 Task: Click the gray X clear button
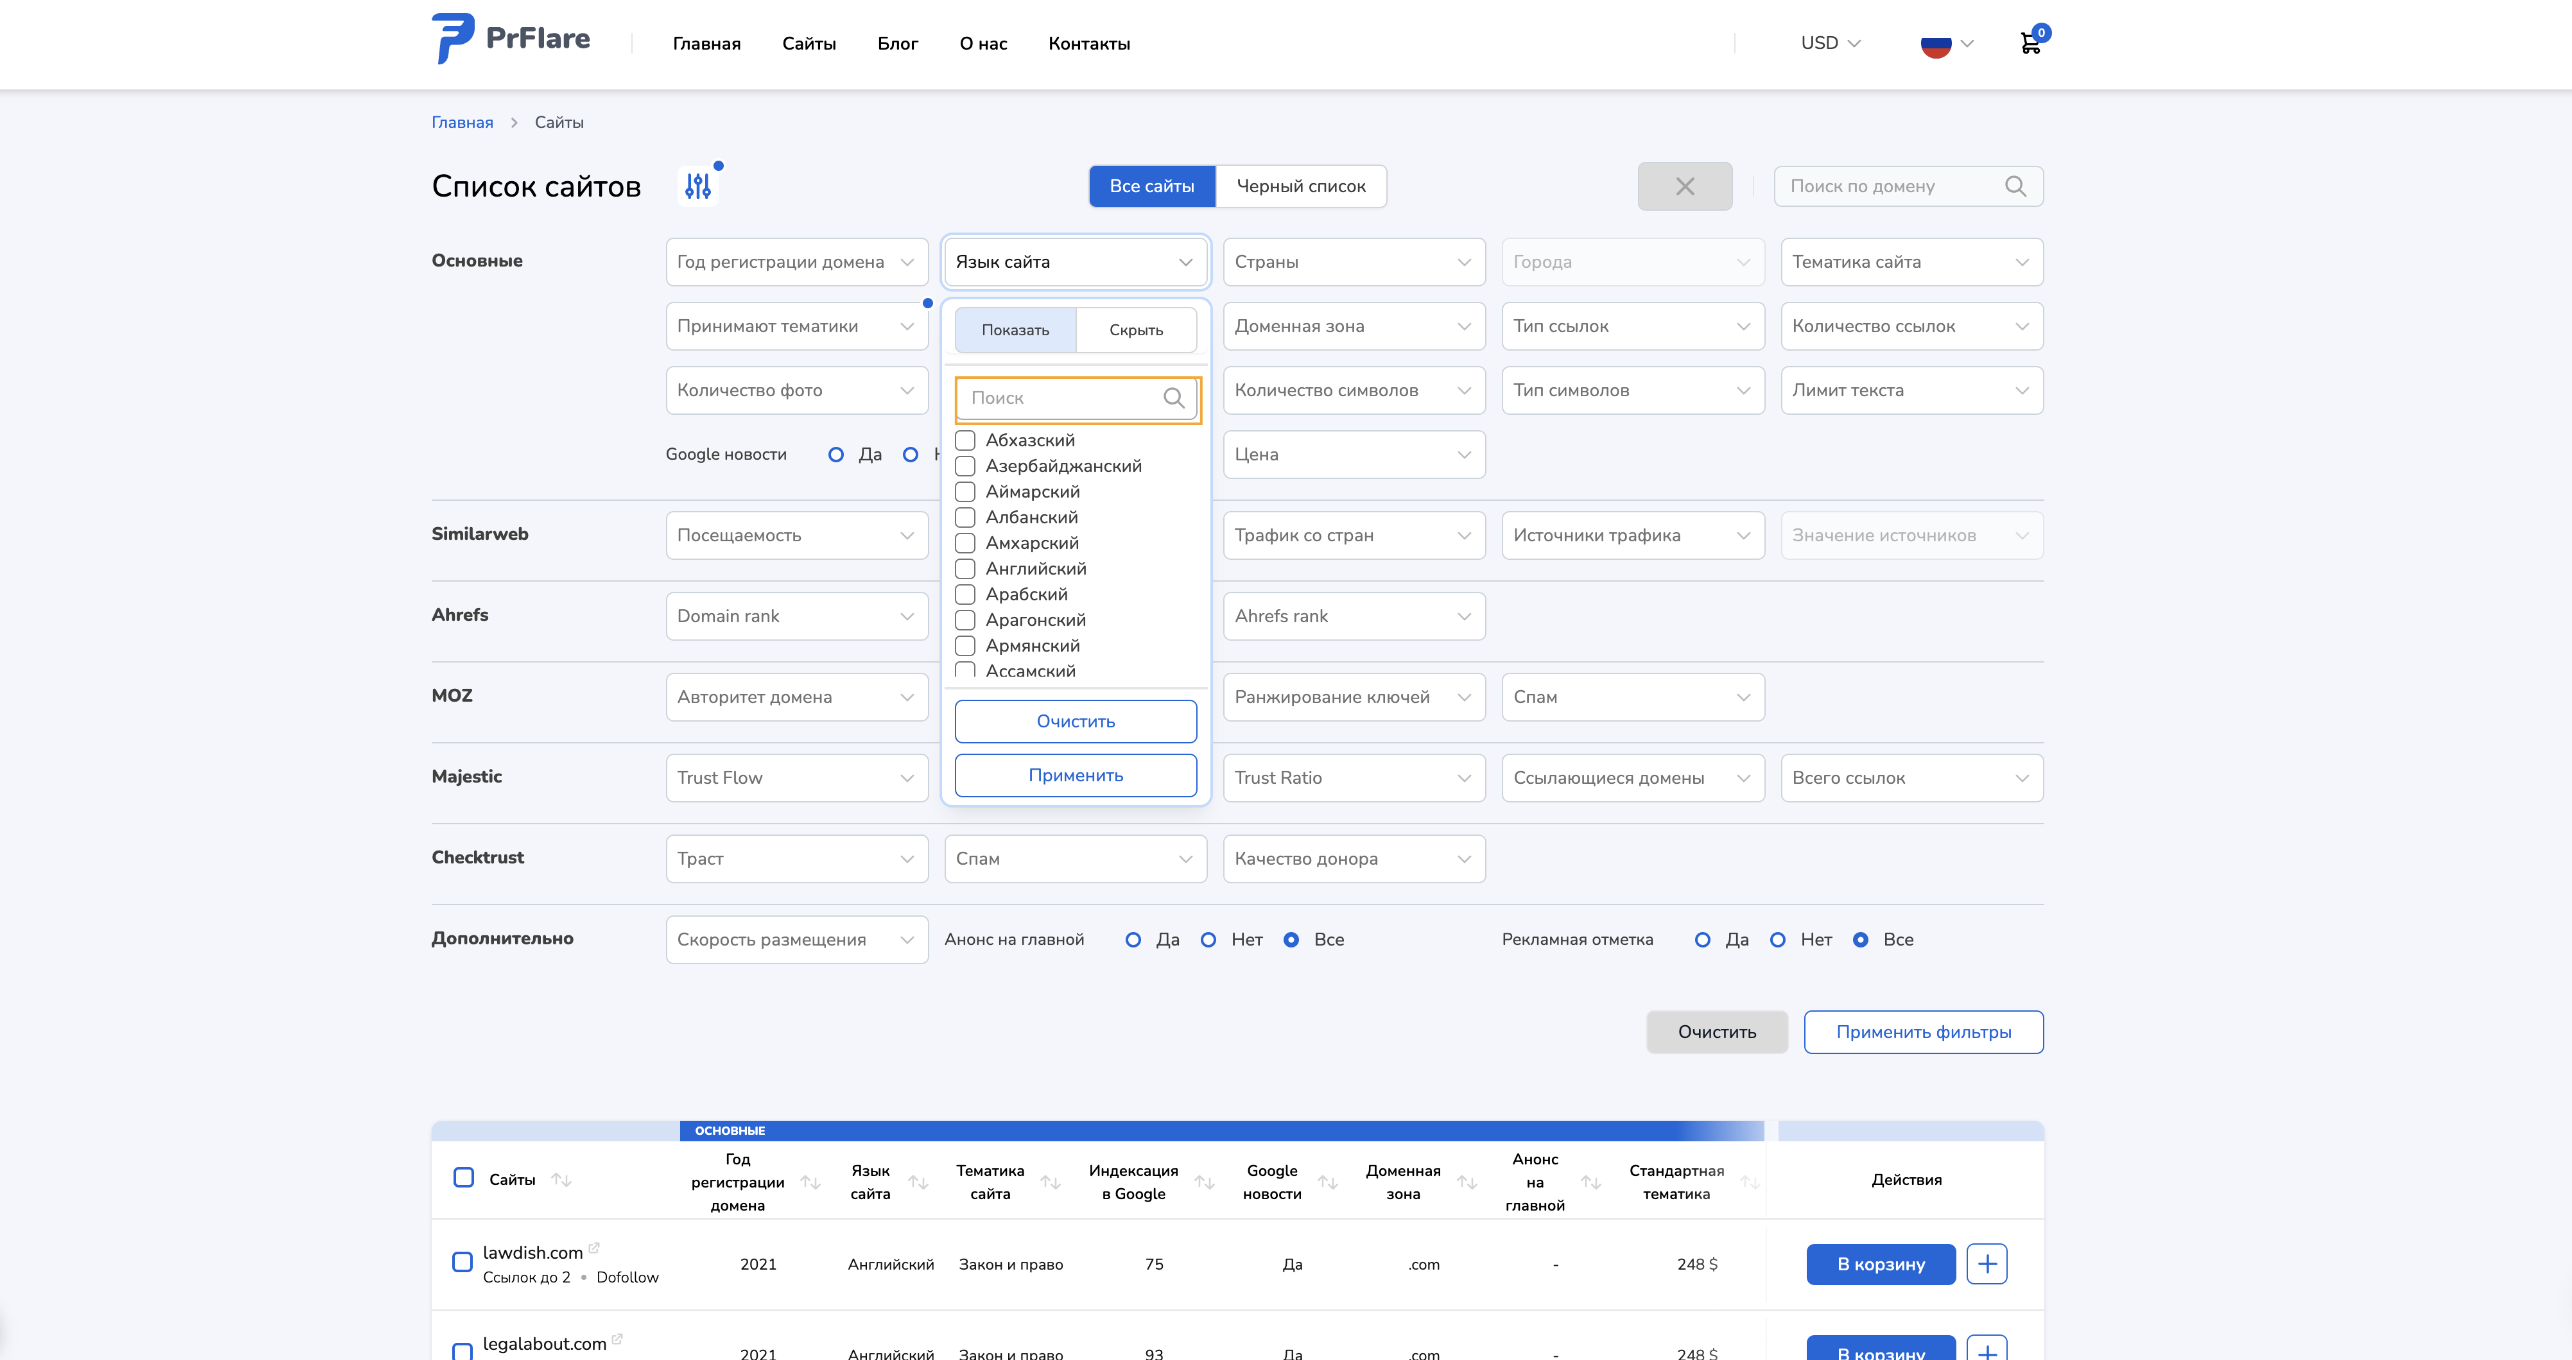pyautogui.click(x=1685, y=186)
